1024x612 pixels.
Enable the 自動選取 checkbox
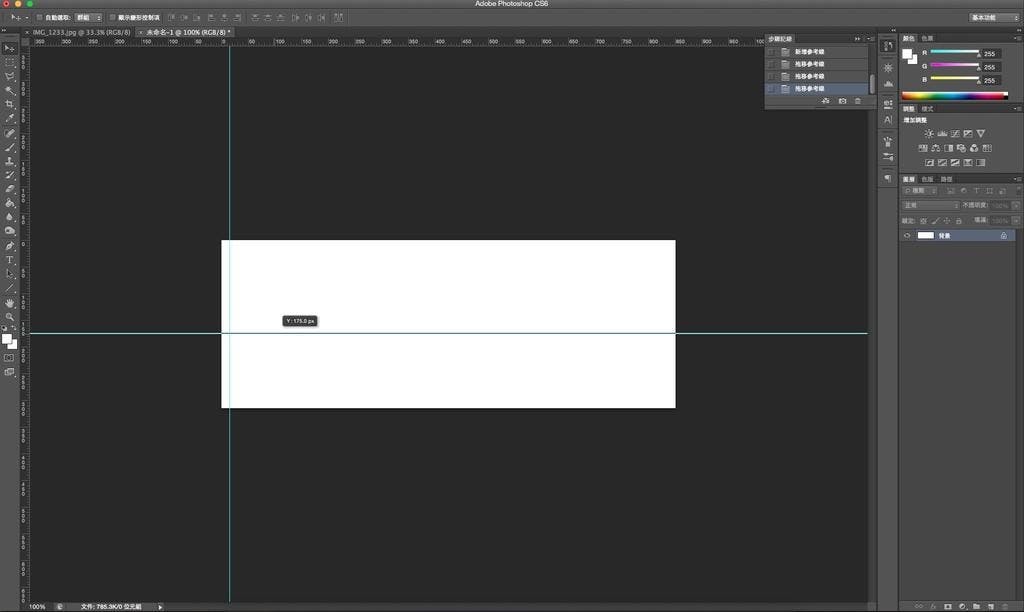[39, 17]
